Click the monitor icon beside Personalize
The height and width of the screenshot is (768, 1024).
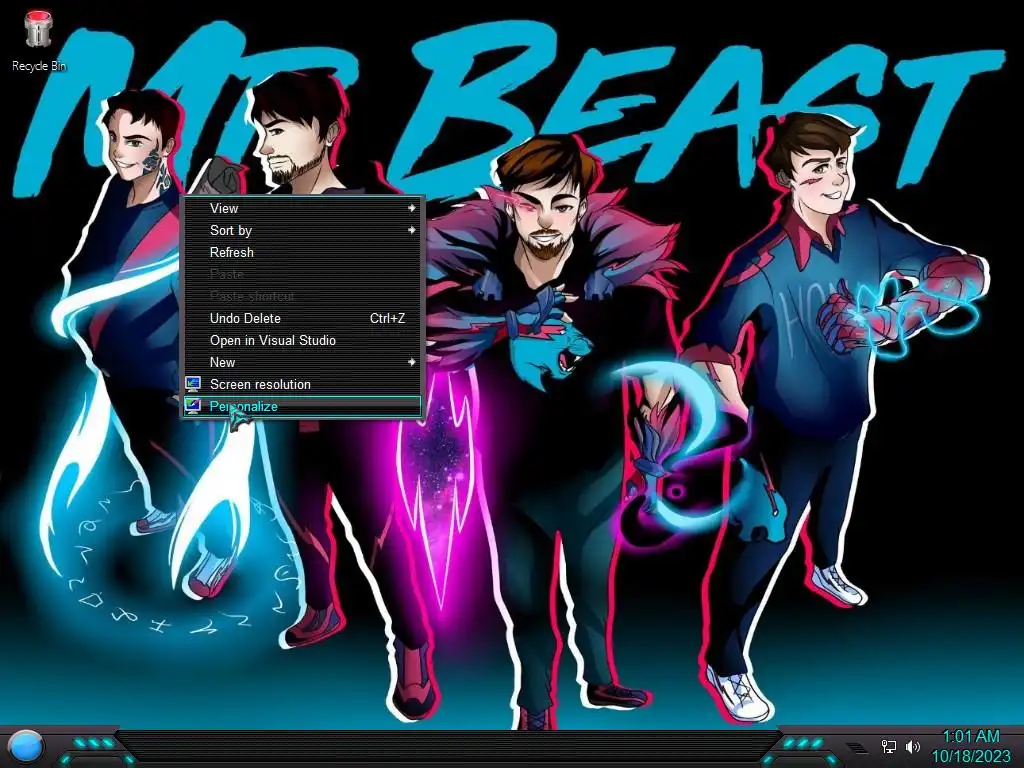[193, 406]
